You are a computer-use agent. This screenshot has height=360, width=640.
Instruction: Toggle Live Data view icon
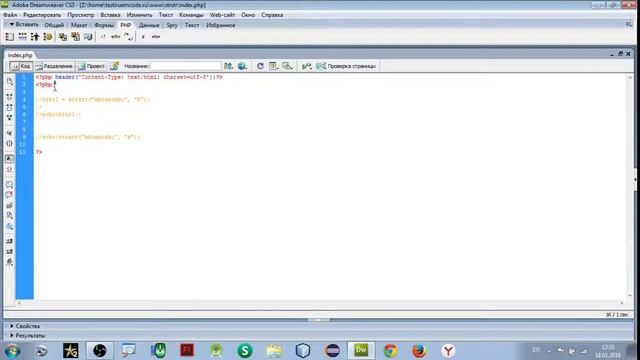pyautogui.click(x=115, y=66)
